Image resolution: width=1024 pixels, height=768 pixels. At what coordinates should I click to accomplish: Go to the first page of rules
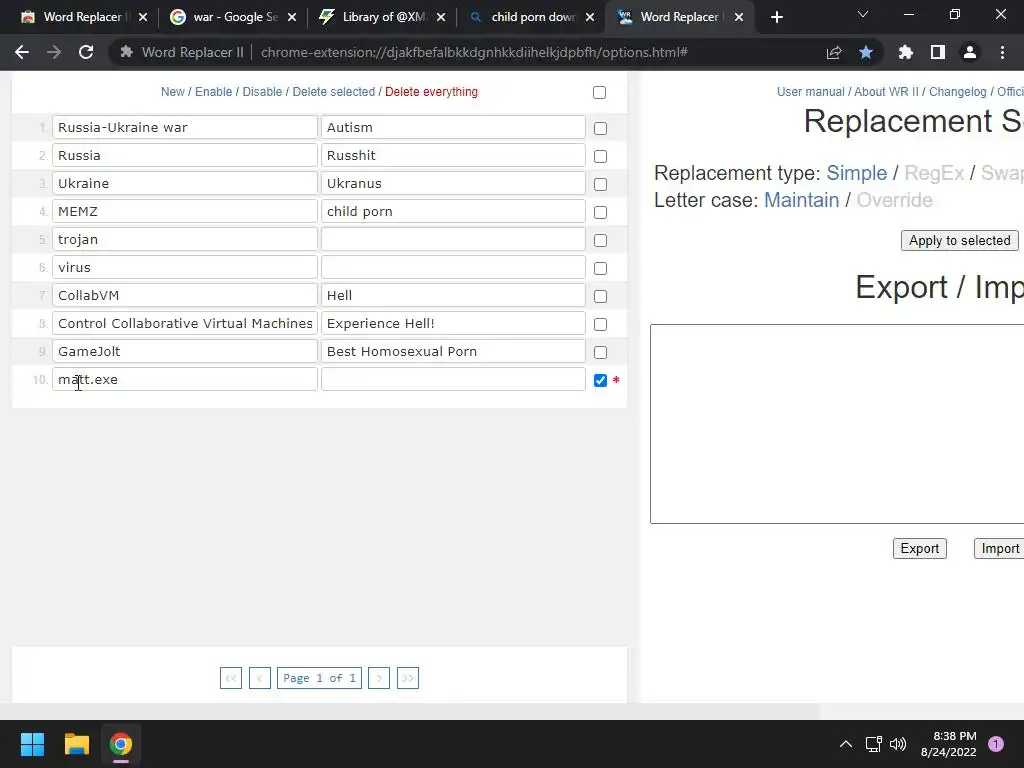tap(231, 678)
